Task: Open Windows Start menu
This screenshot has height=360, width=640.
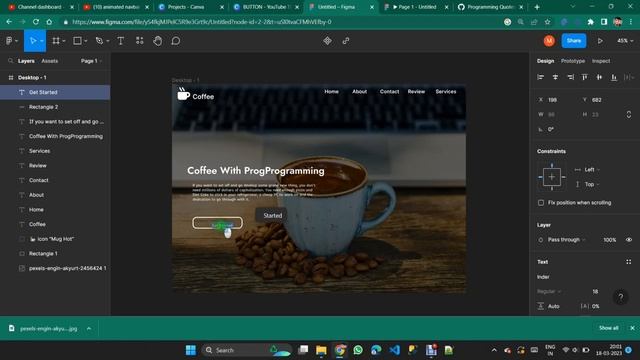Action: tap(191, 350)
